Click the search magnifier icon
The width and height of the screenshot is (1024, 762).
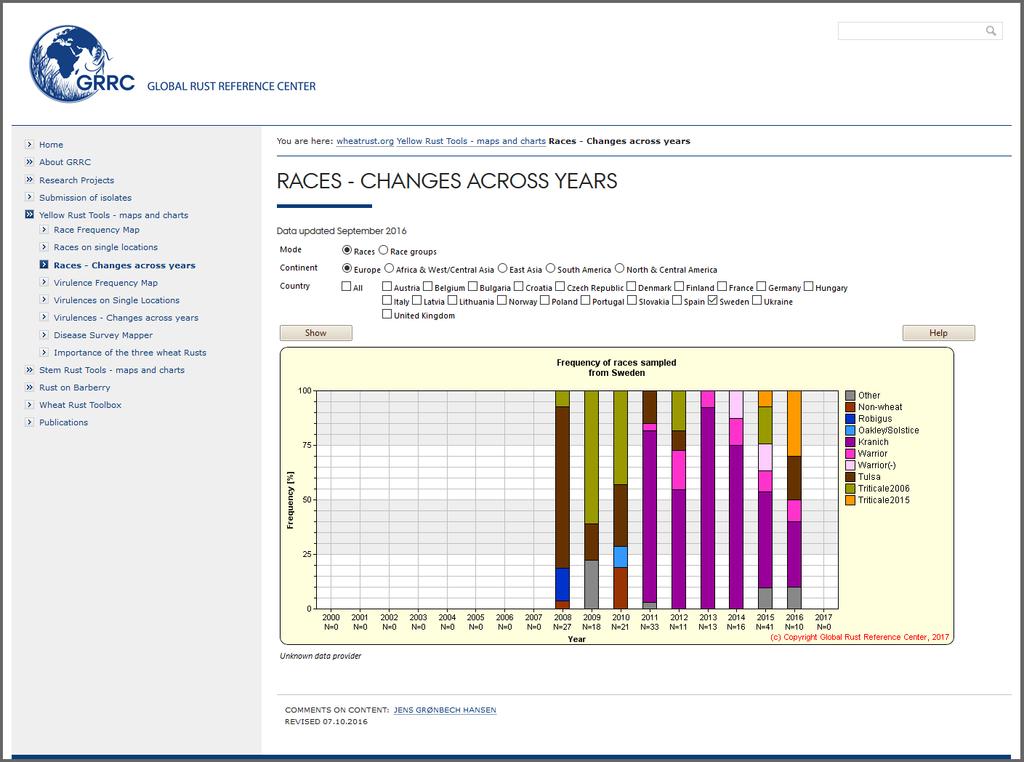click(x=991, y=31)
